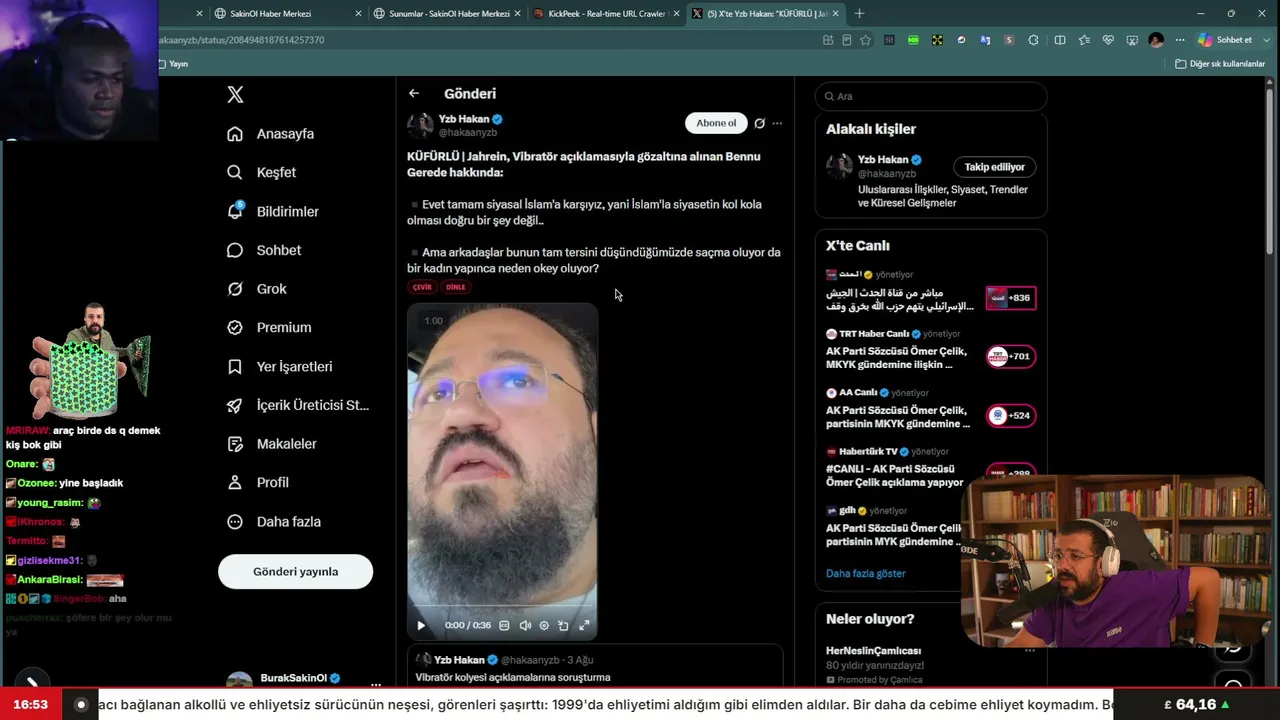Open the quoted Yzb Hakan post

pos(595,665)
